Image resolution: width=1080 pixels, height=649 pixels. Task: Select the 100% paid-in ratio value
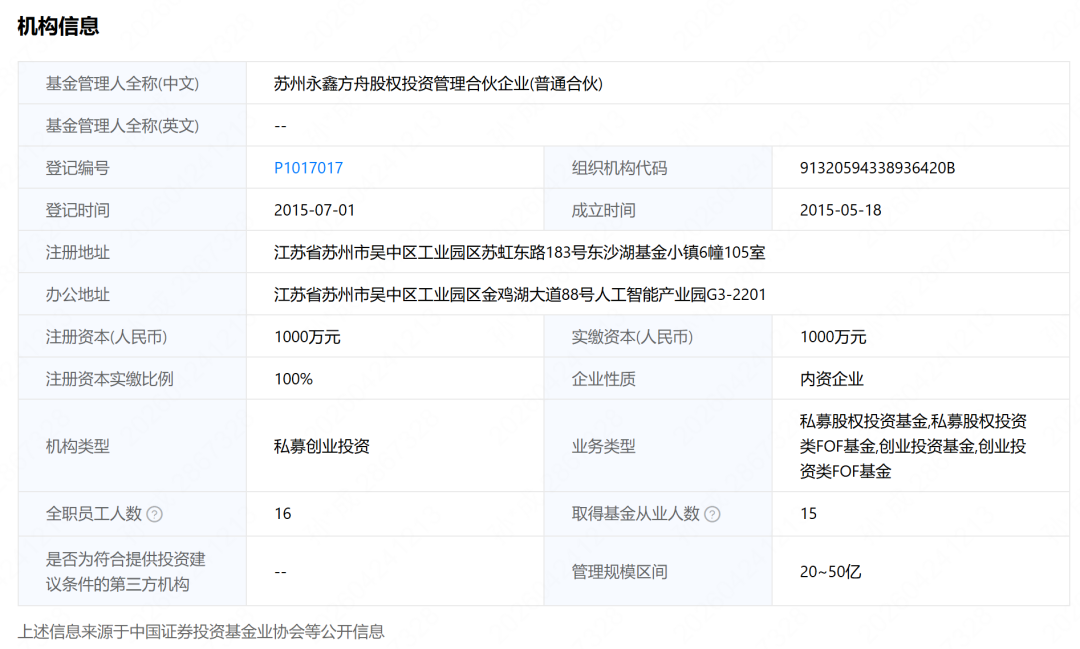293,379
